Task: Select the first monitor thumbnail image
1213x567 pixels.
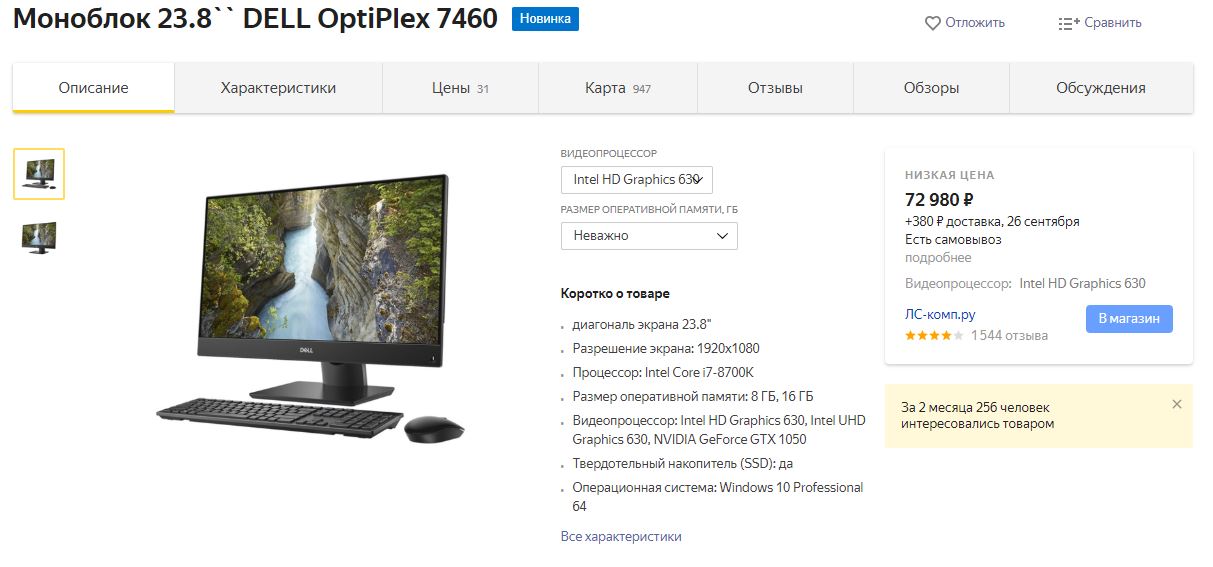Action: [x=39, y=174]
